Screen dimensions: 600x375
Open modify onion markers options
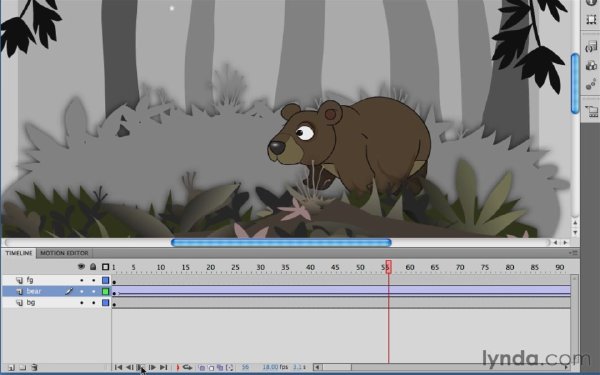pos(230,367)
